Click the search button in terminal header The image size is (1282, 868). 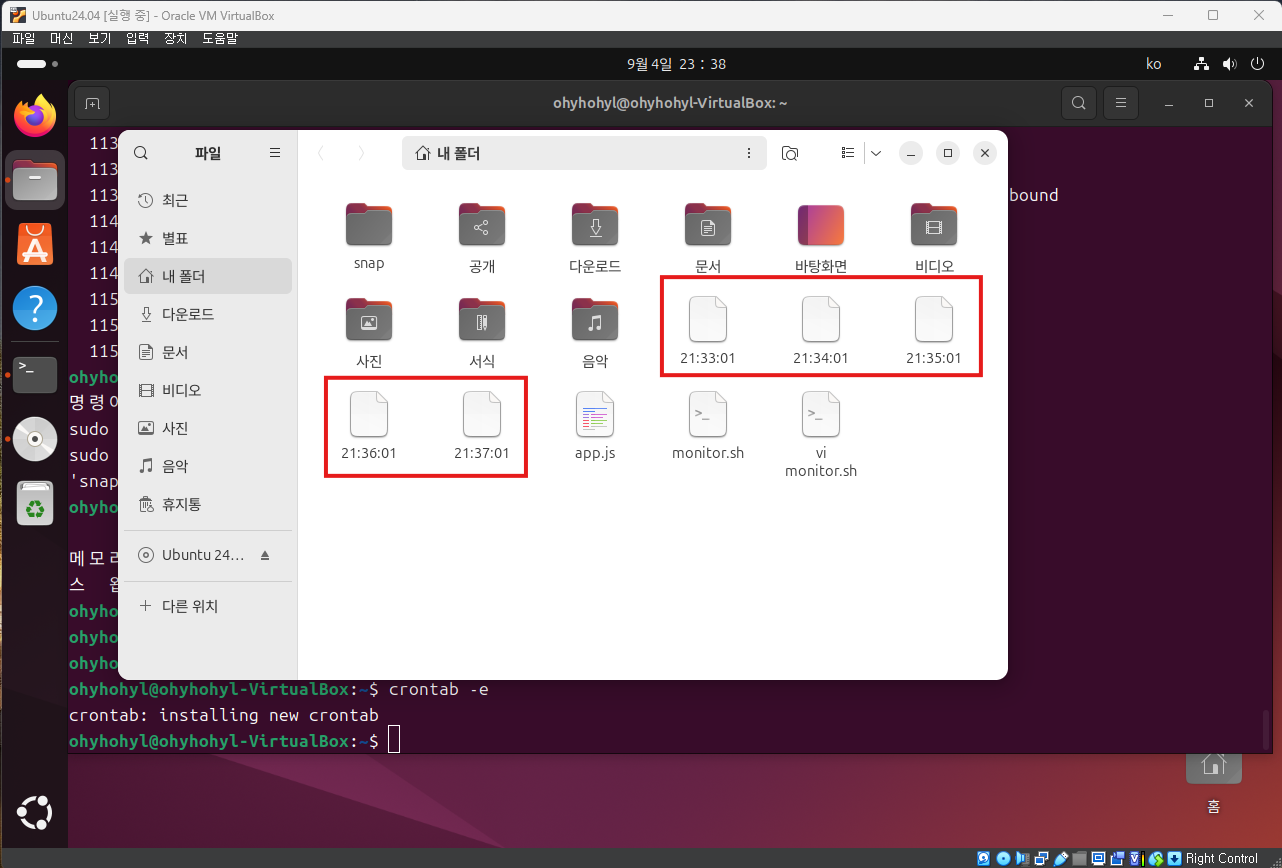pyautogui.click(x=1078, y=103)
